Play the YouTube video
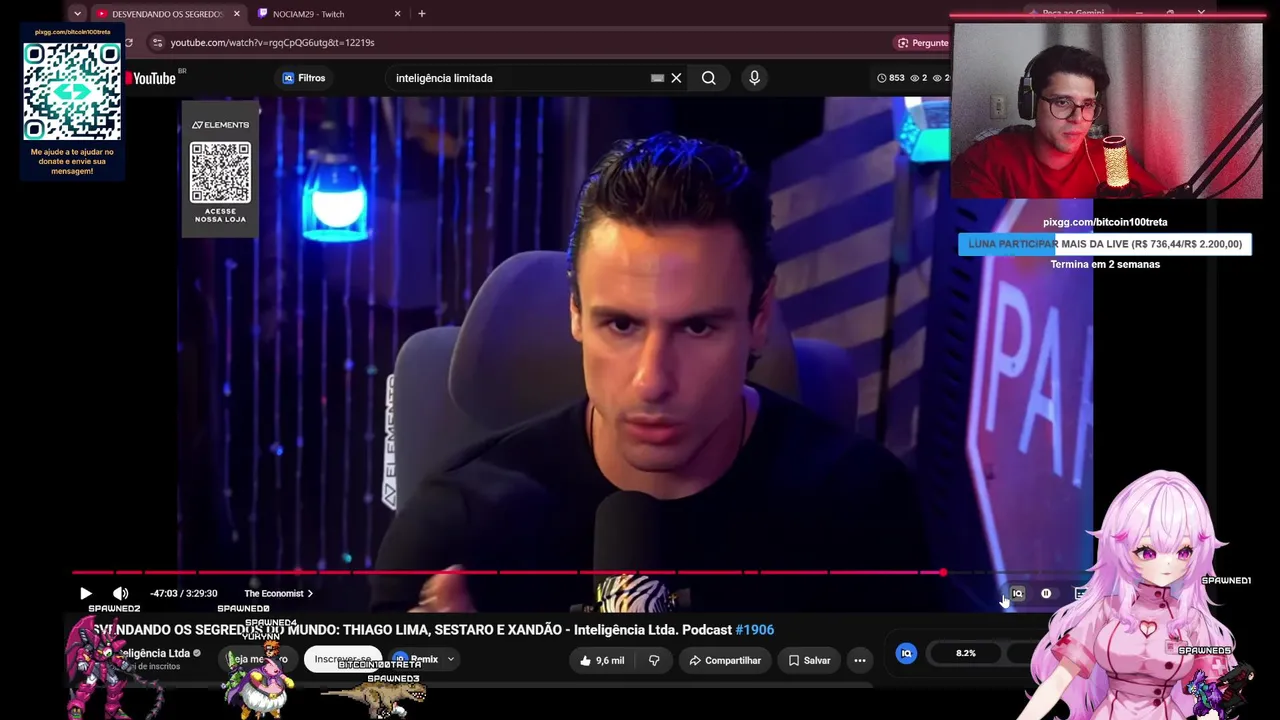This screenshot has height=720, width=1280. point(85,593)
